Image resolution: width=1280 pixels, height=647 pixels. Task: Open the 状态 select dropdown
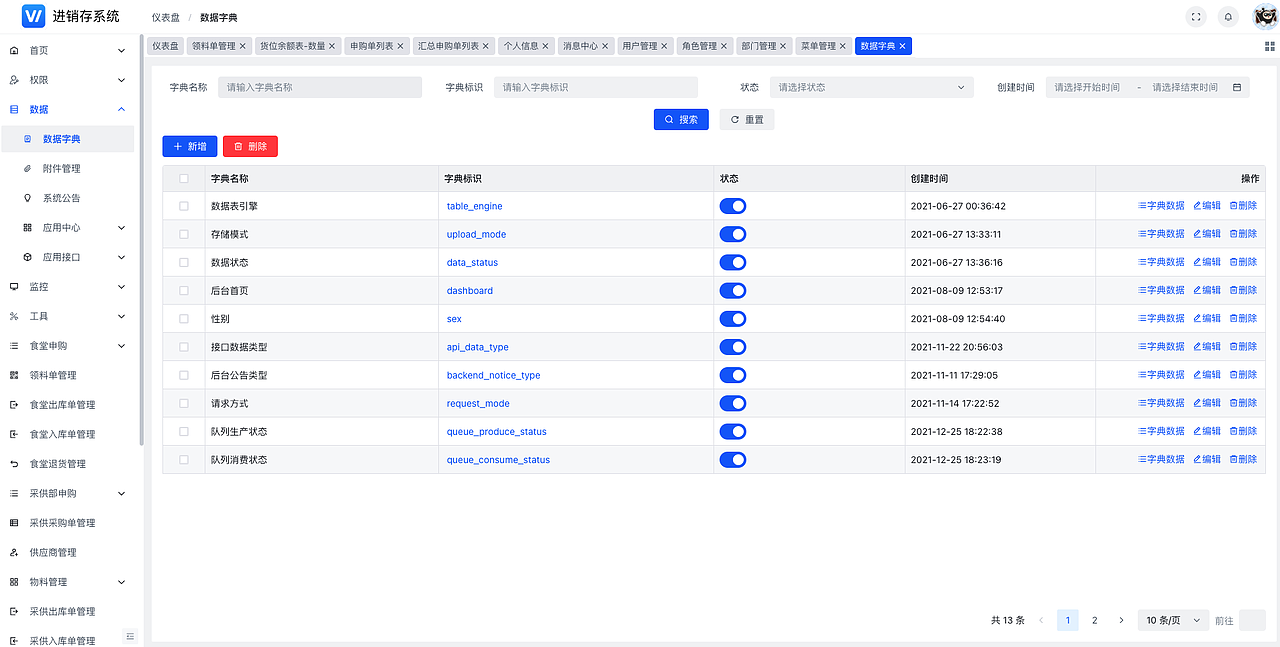coord(871,87)
